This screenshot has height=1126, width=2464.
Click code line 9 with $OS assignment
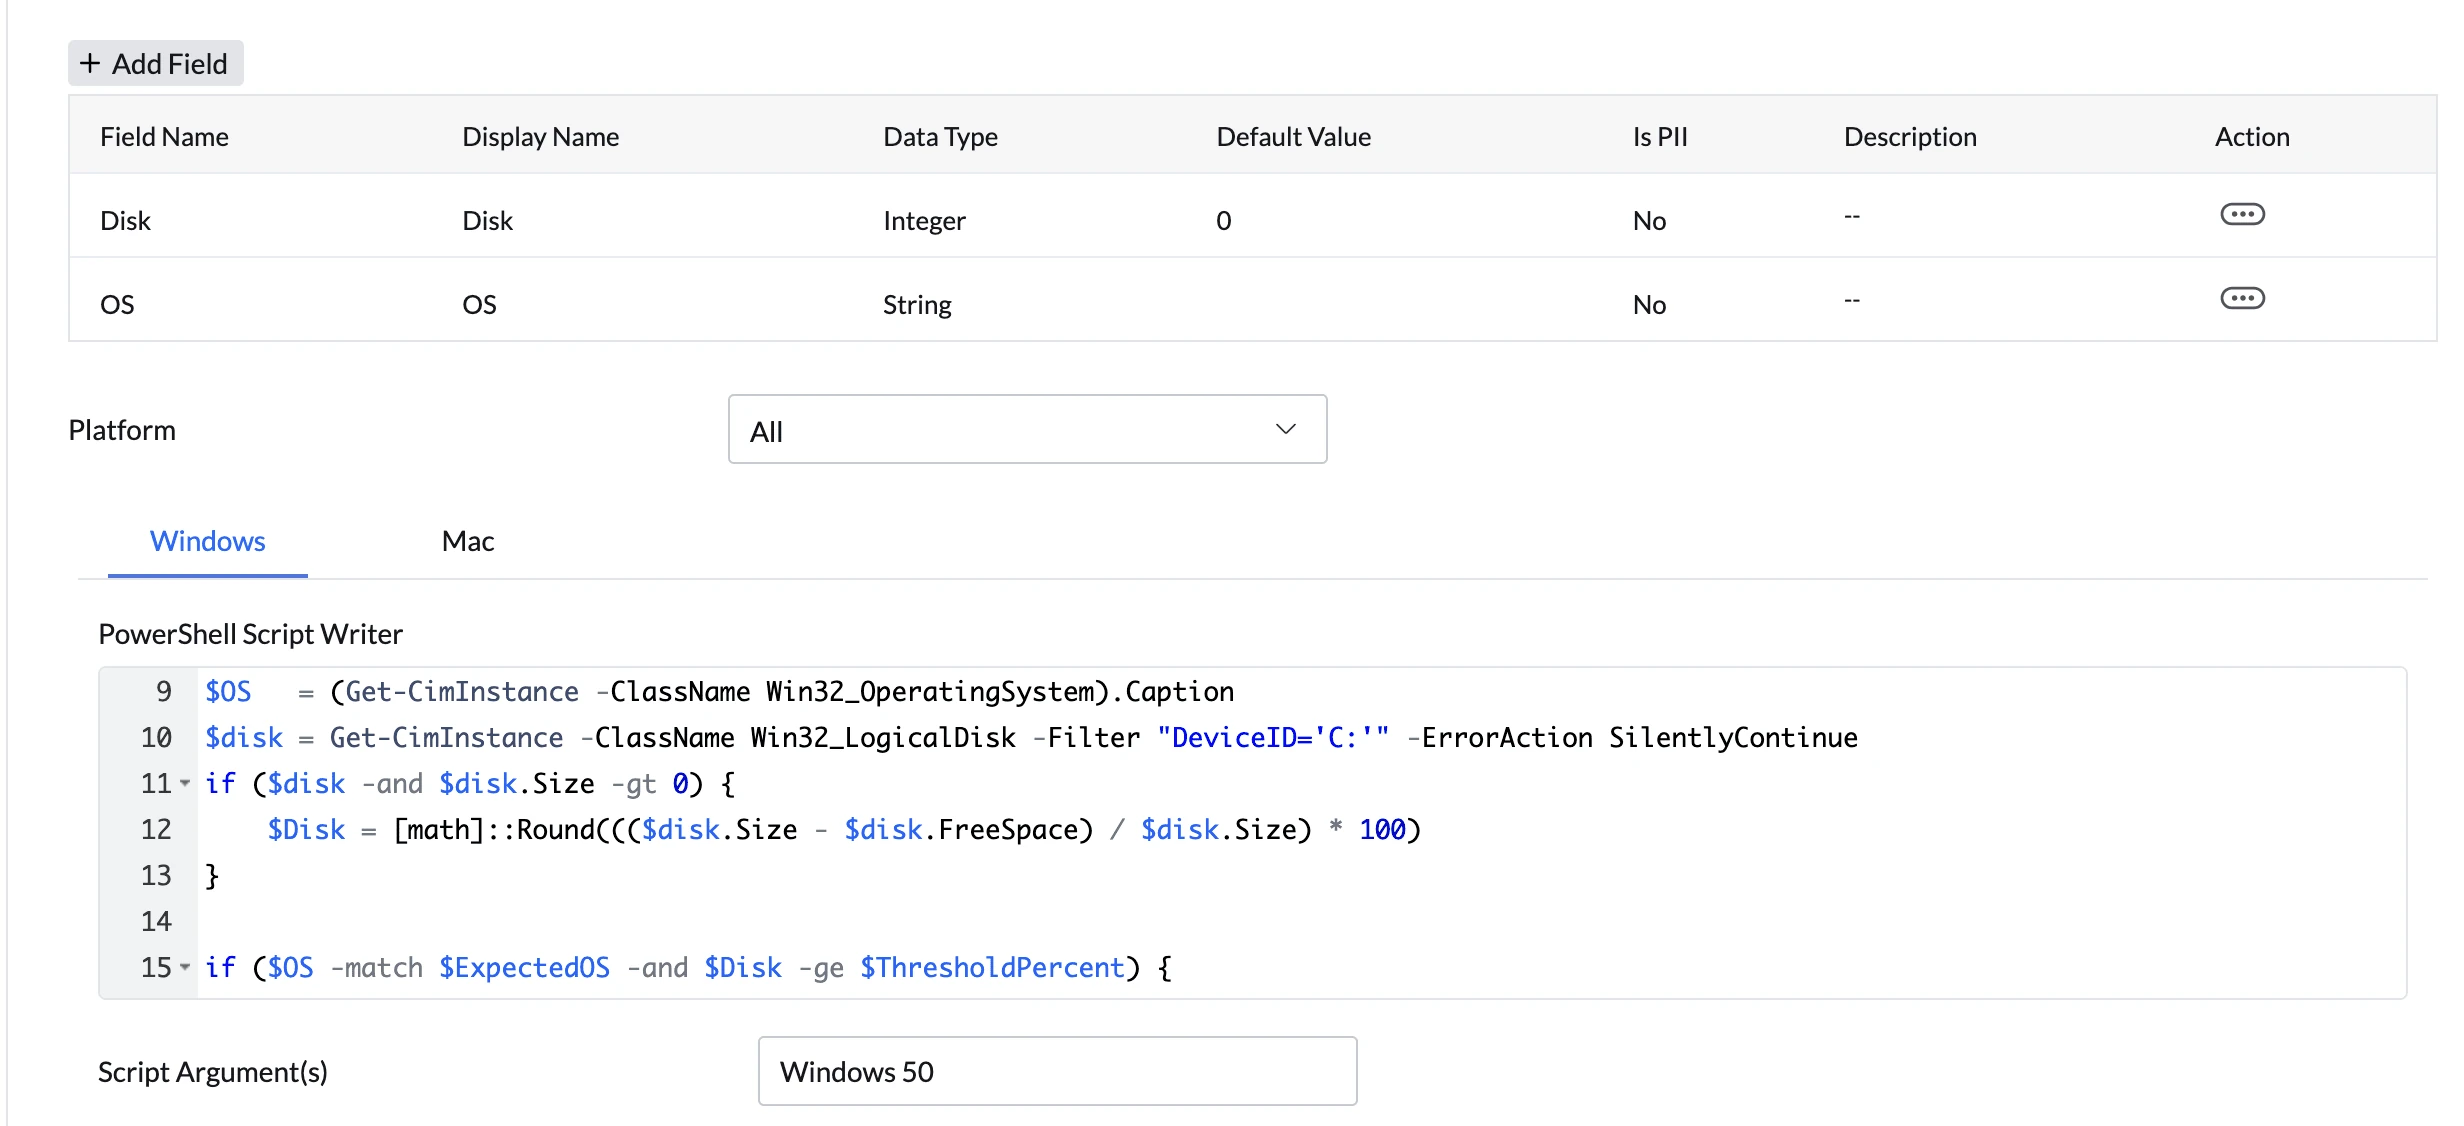coord(719,692)
